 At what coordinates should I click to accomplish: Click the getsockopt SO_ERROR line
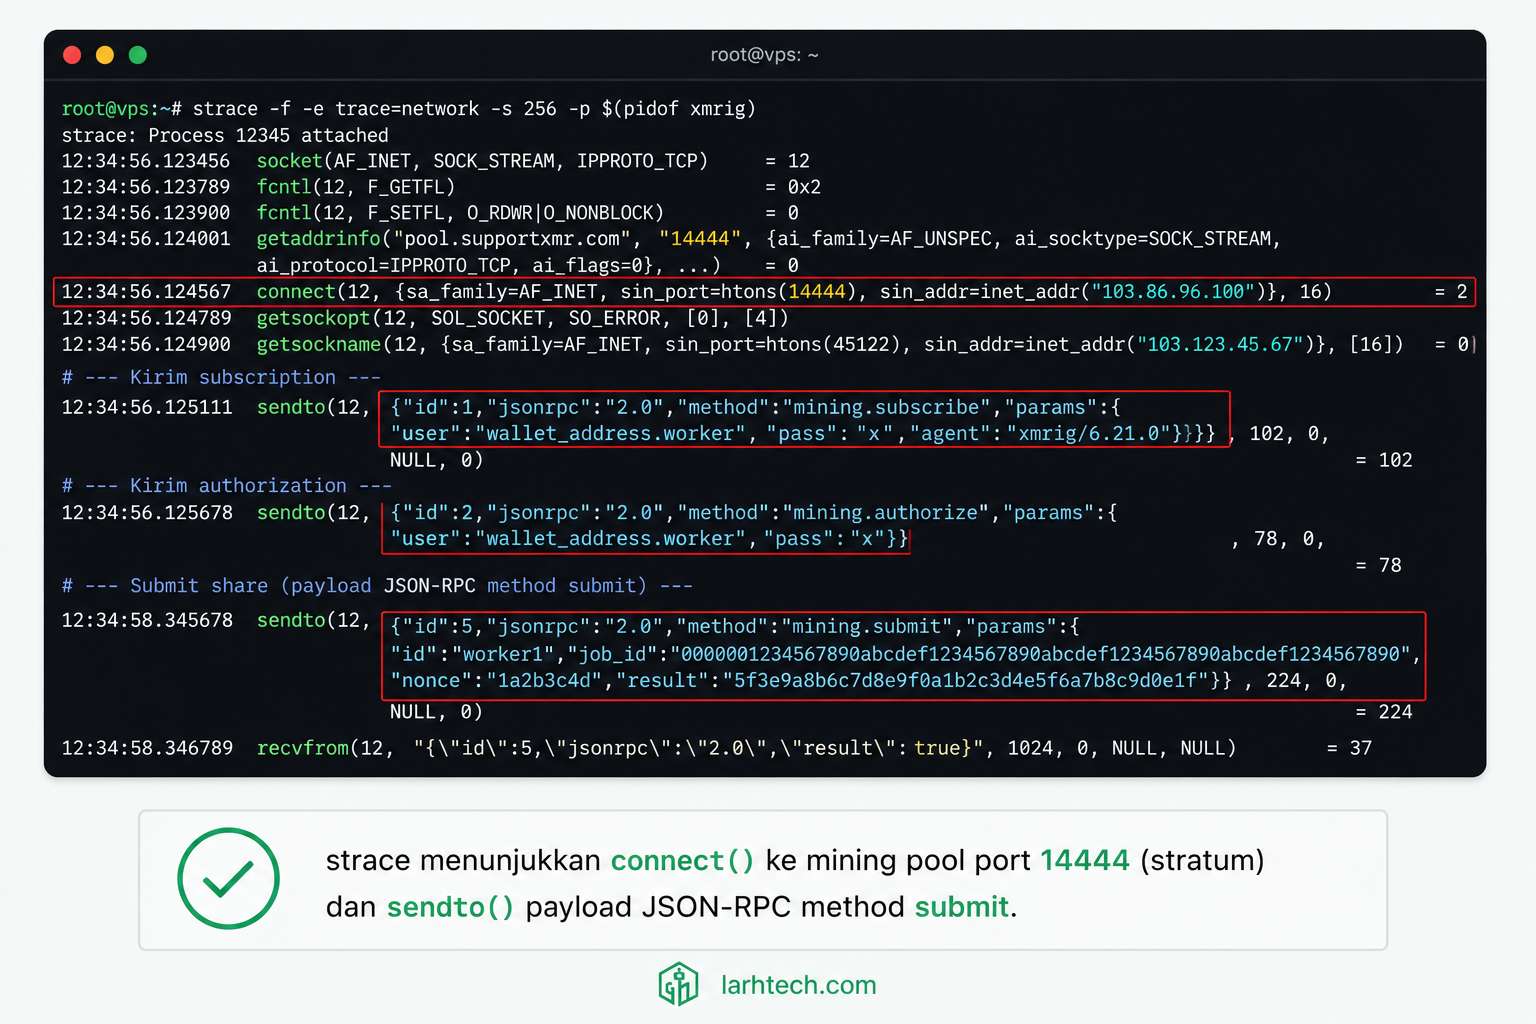click(425, 318)
